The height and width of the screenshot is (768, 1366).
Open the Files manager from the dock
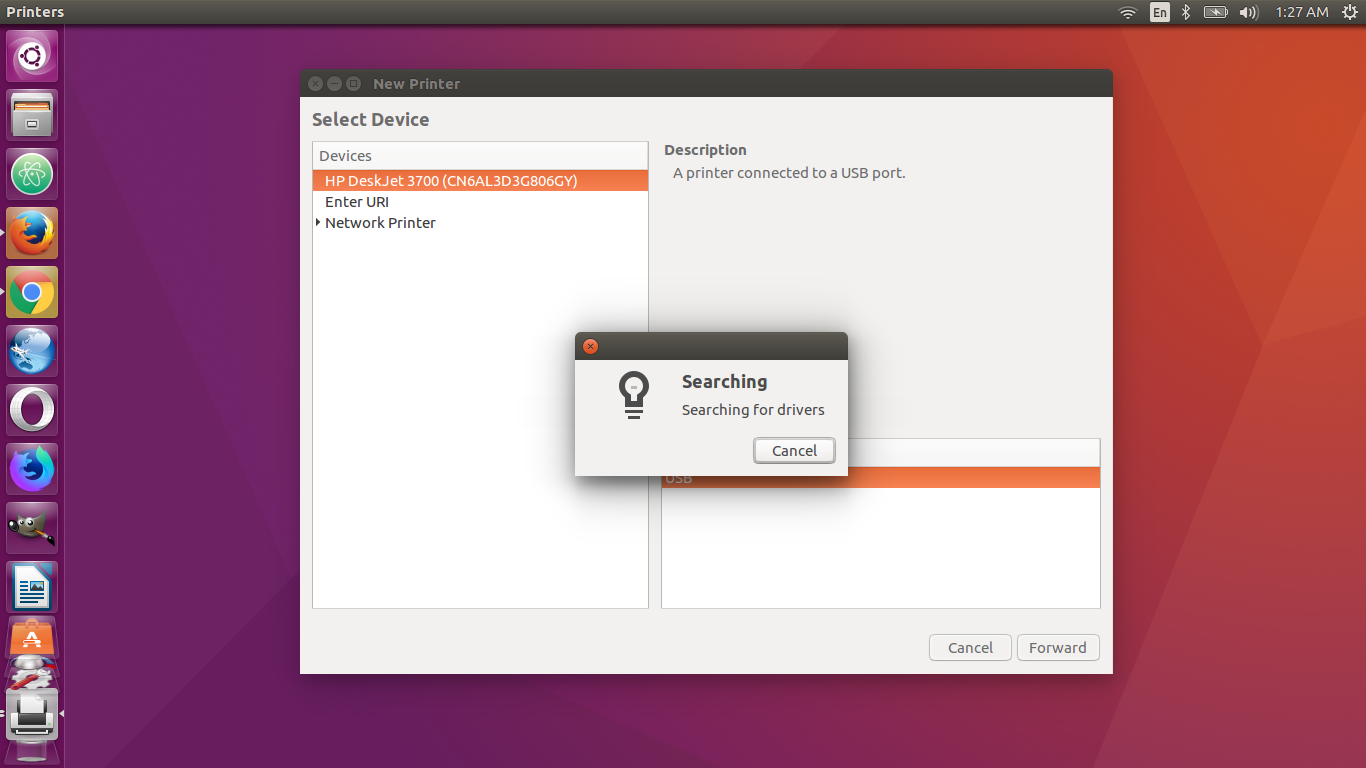[32, 115]
